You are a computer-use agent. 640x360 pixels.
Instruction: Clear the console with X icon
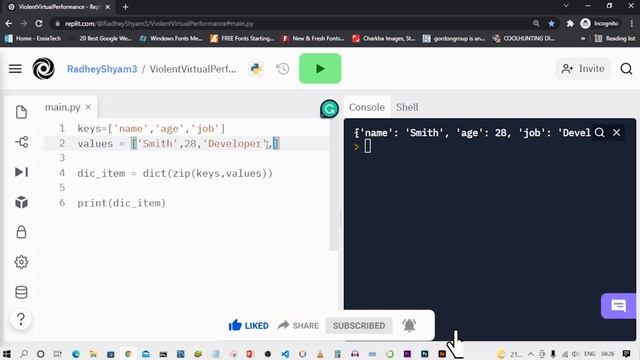coord(616,132)
